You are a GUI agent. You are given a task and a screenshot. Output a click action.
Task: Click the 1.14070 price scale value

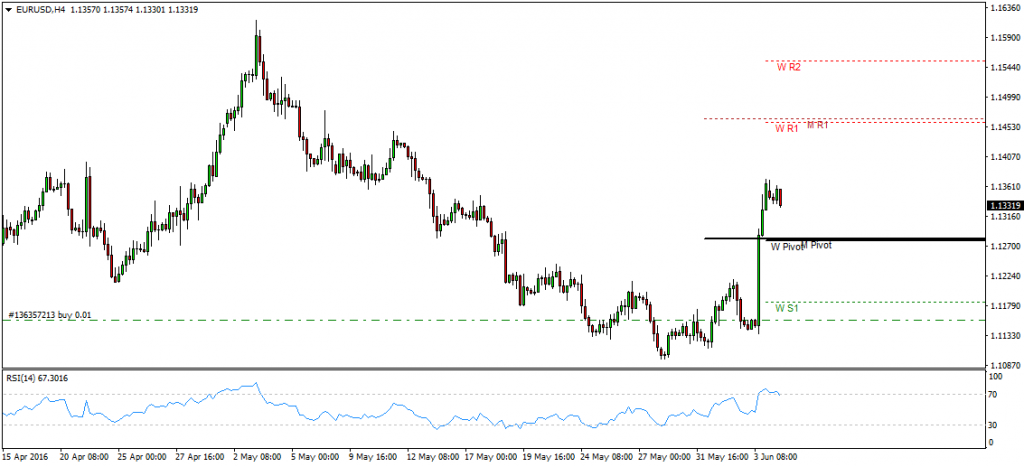click(x=1006, y=157)
